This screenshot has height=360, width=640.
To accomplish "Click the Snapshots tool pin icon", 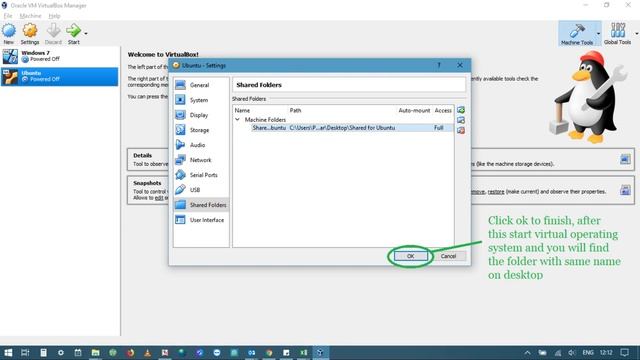I will [625, 190].
